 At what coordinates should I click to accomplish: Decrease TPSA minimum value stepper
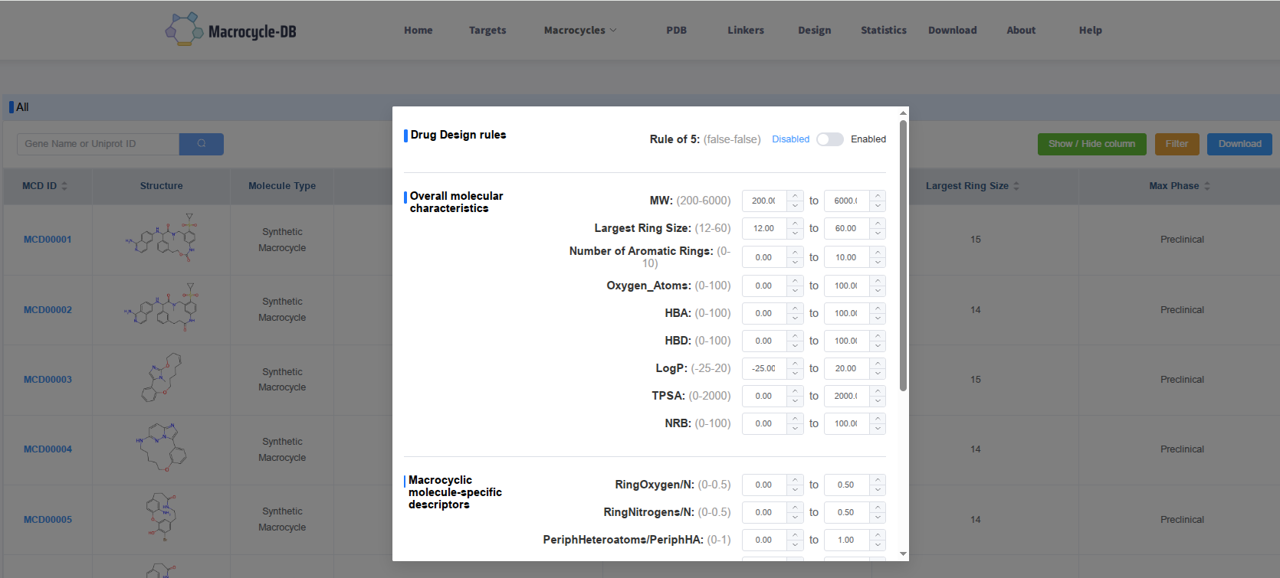[795, 401]
